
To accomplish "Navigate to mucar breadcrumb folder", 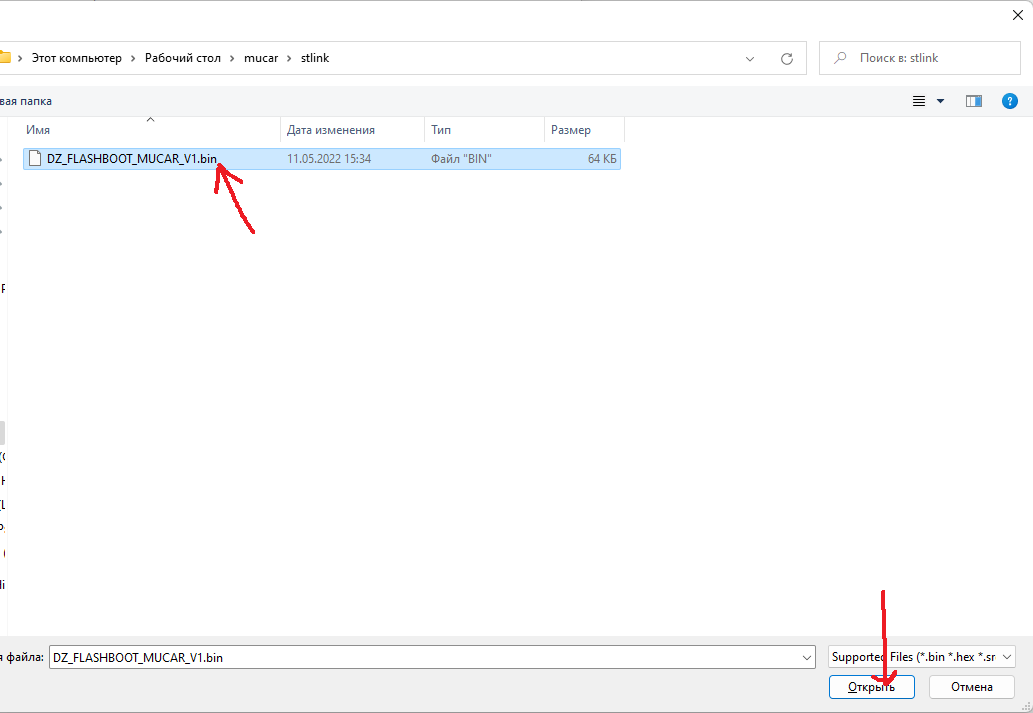I will coord(261,58).
